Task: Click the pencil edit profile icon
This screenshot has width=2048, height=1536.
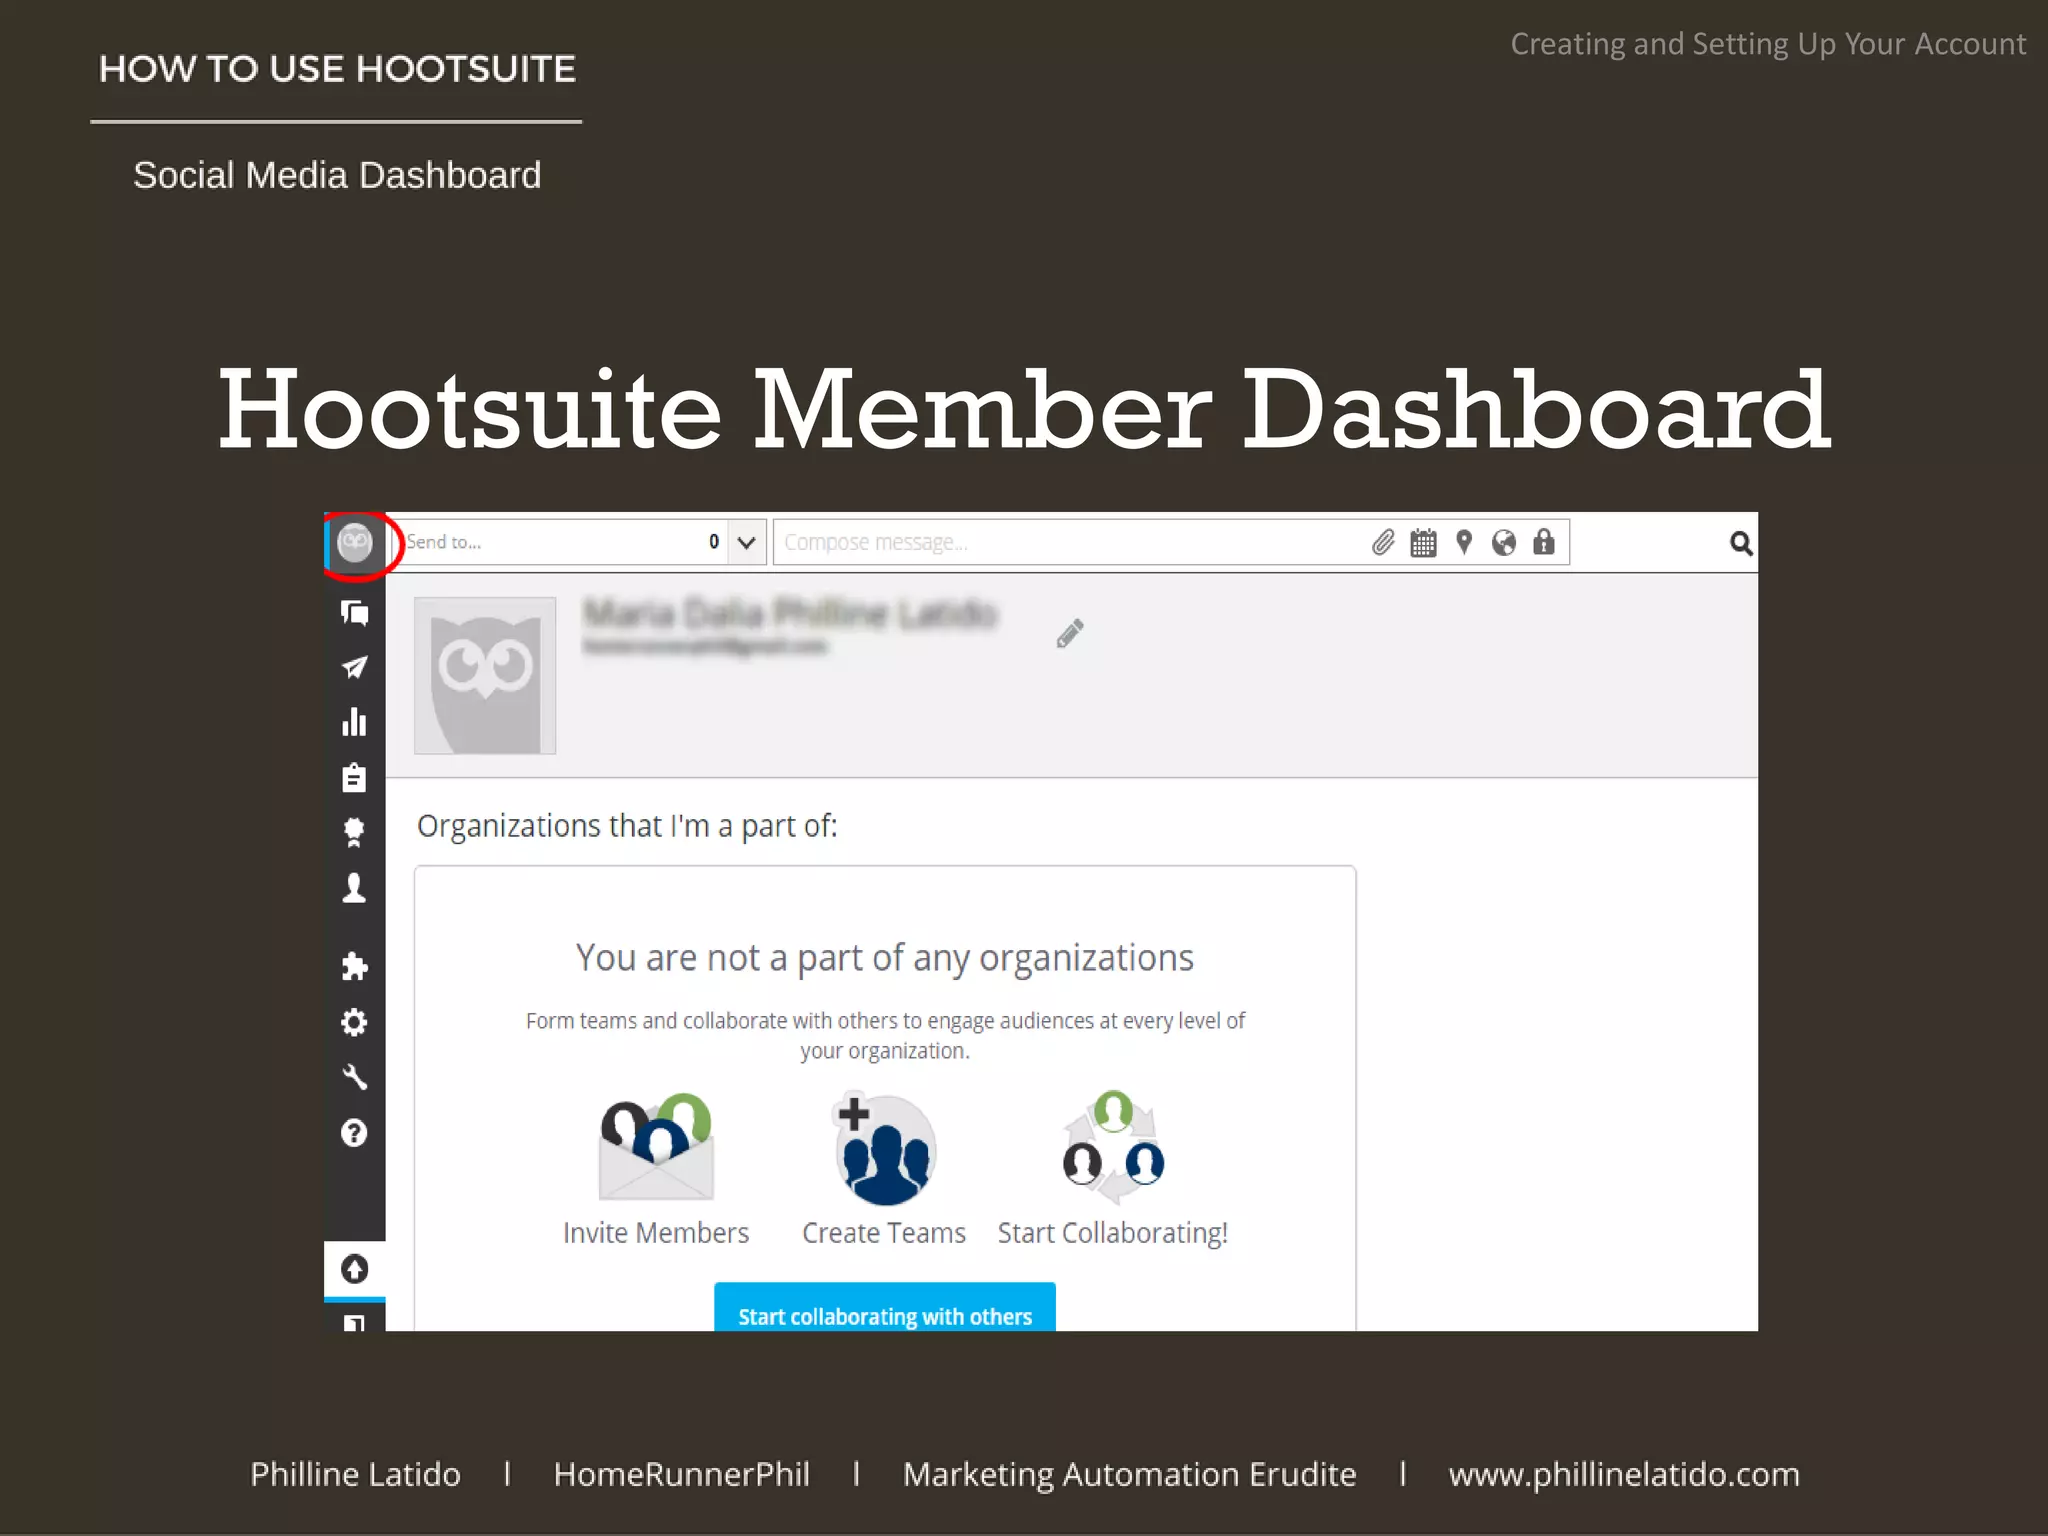Action: [1070, 633]
